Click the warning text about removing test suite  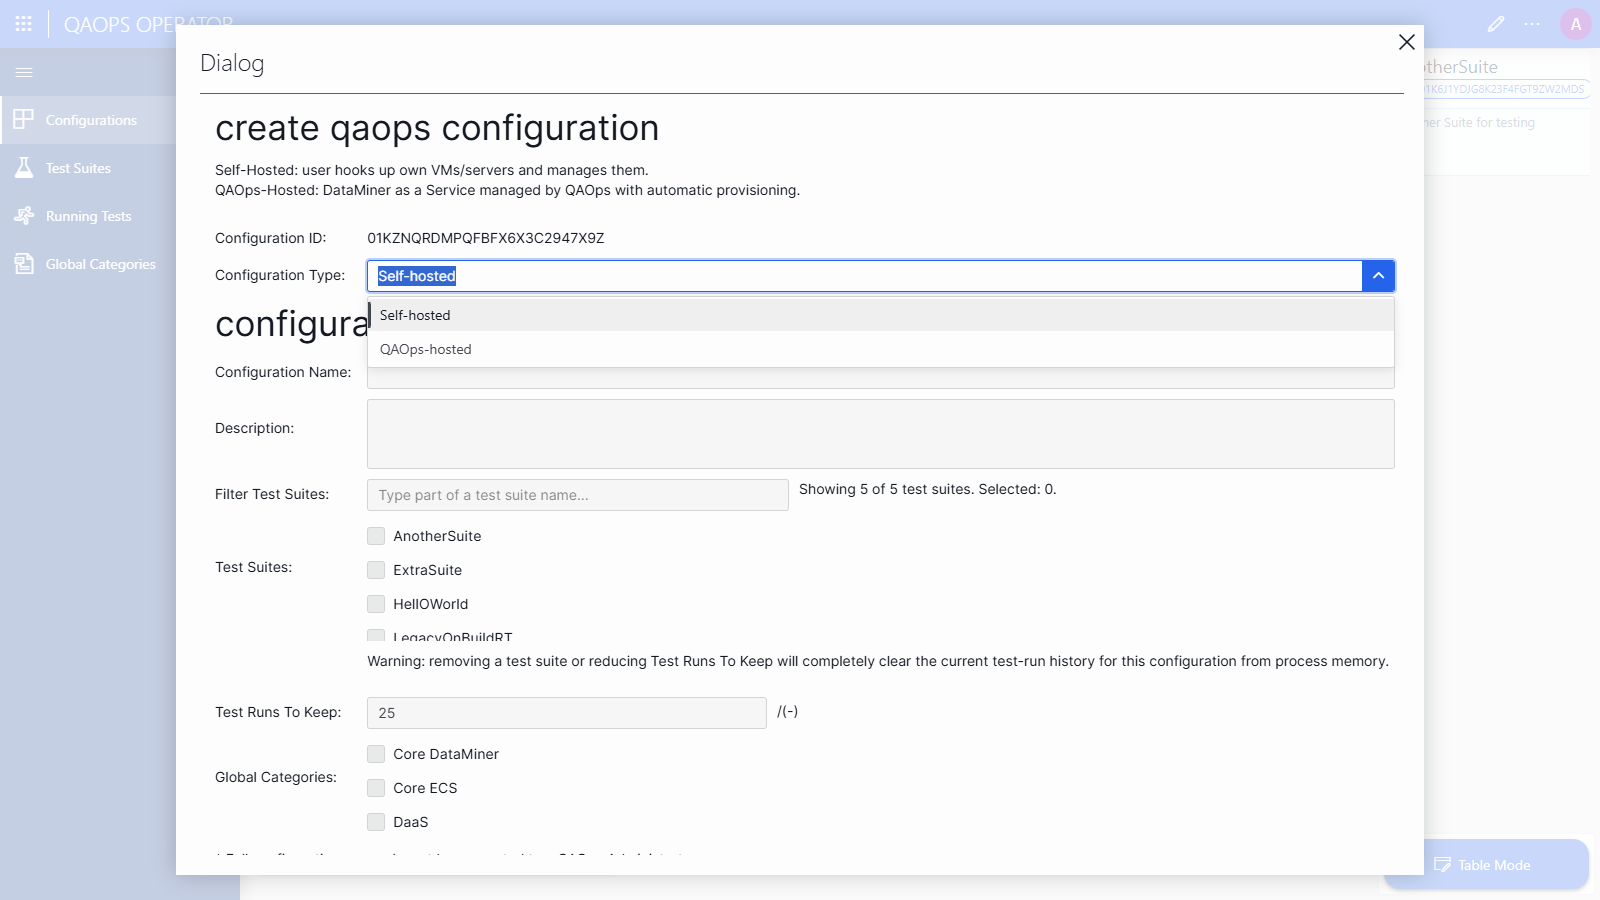tap(878, 661)
